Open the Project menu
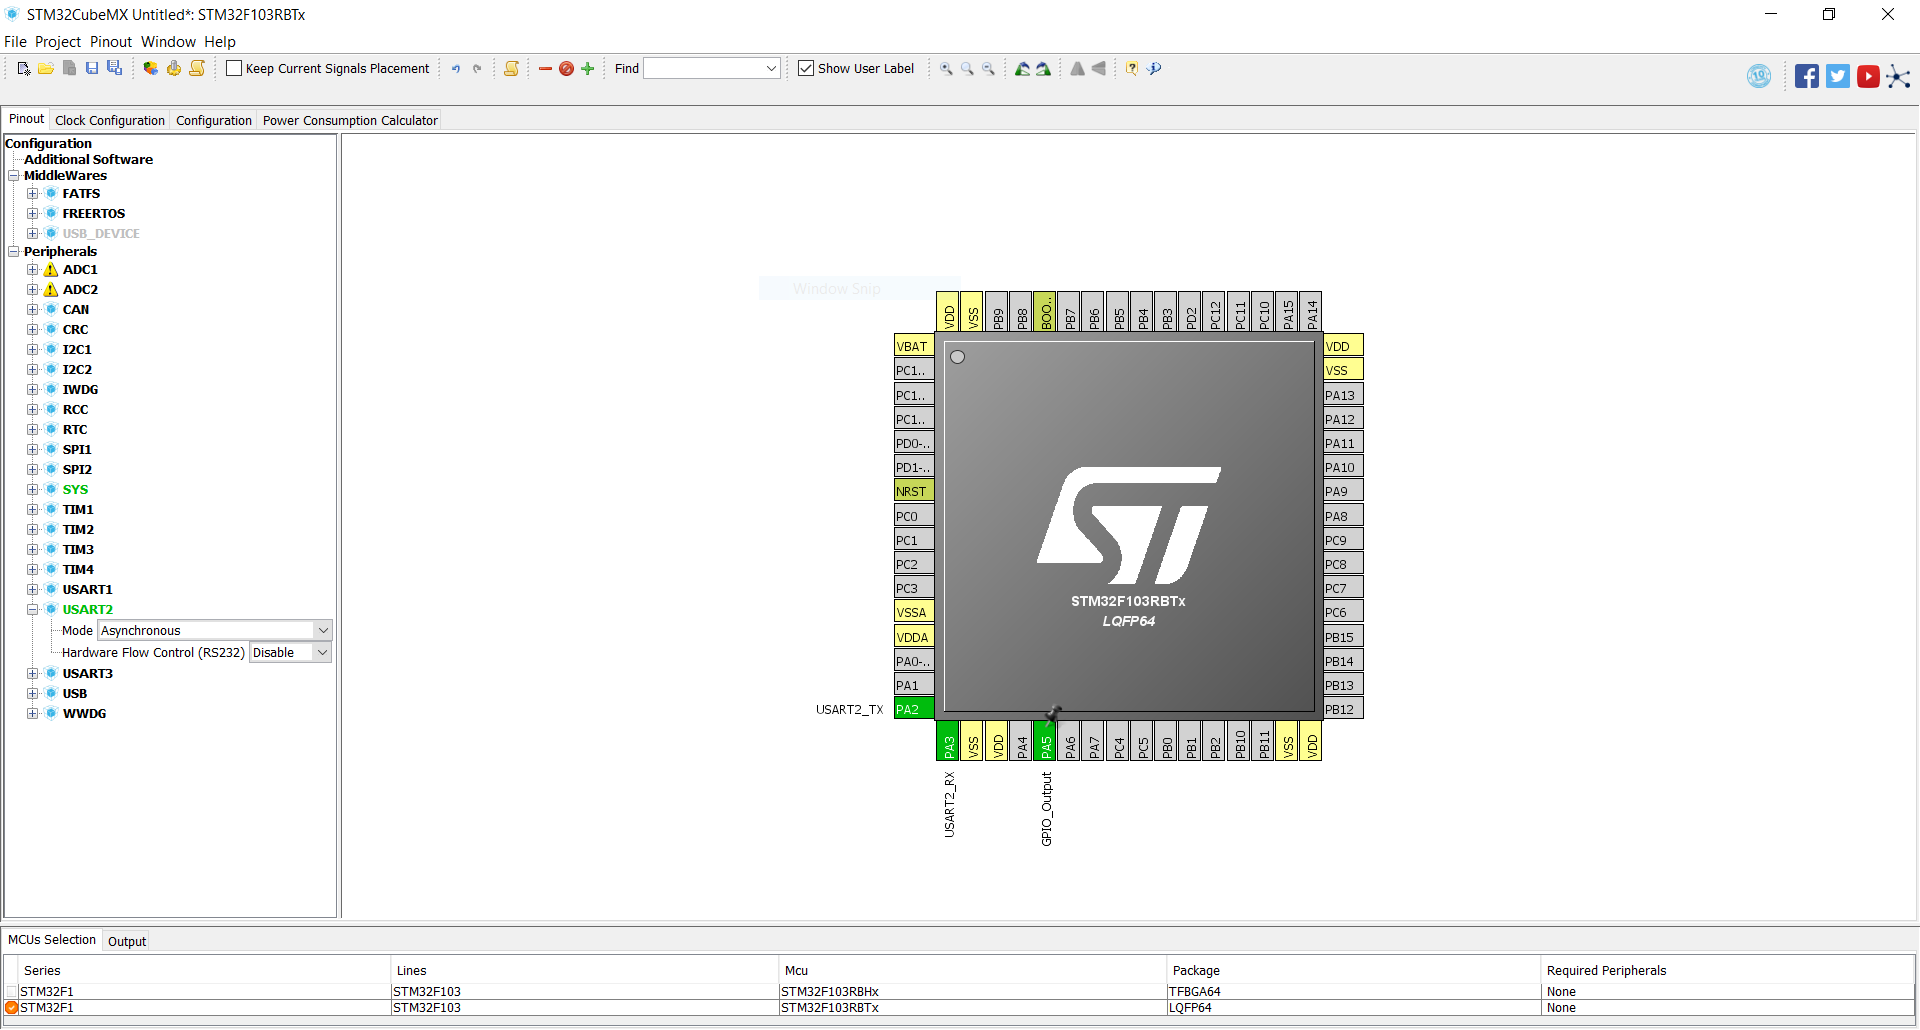 pyautogui.click(x=58, y=42)
